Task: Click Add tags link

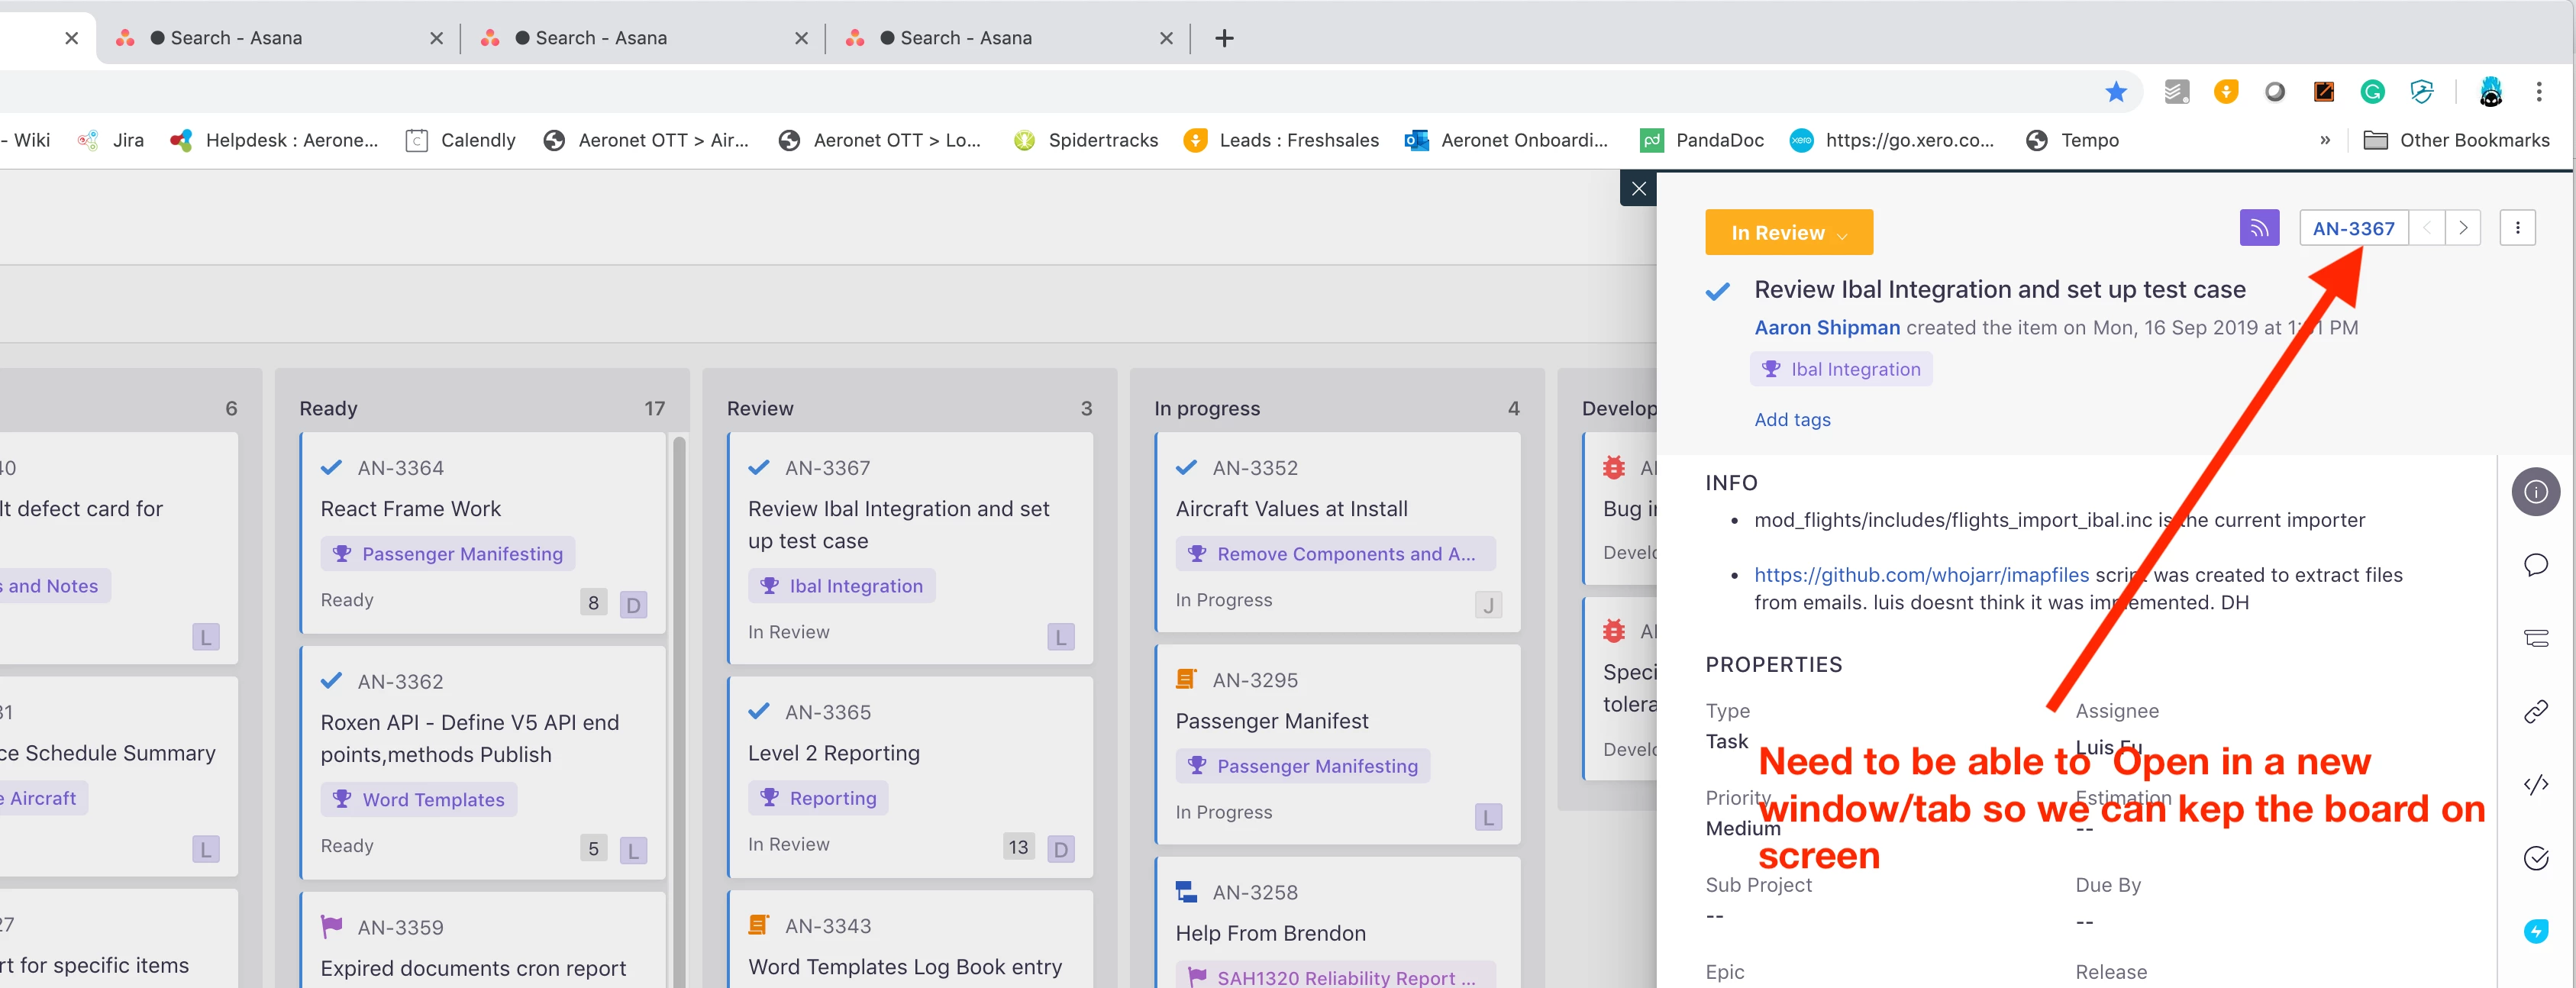Action: tap(1792, 420)
